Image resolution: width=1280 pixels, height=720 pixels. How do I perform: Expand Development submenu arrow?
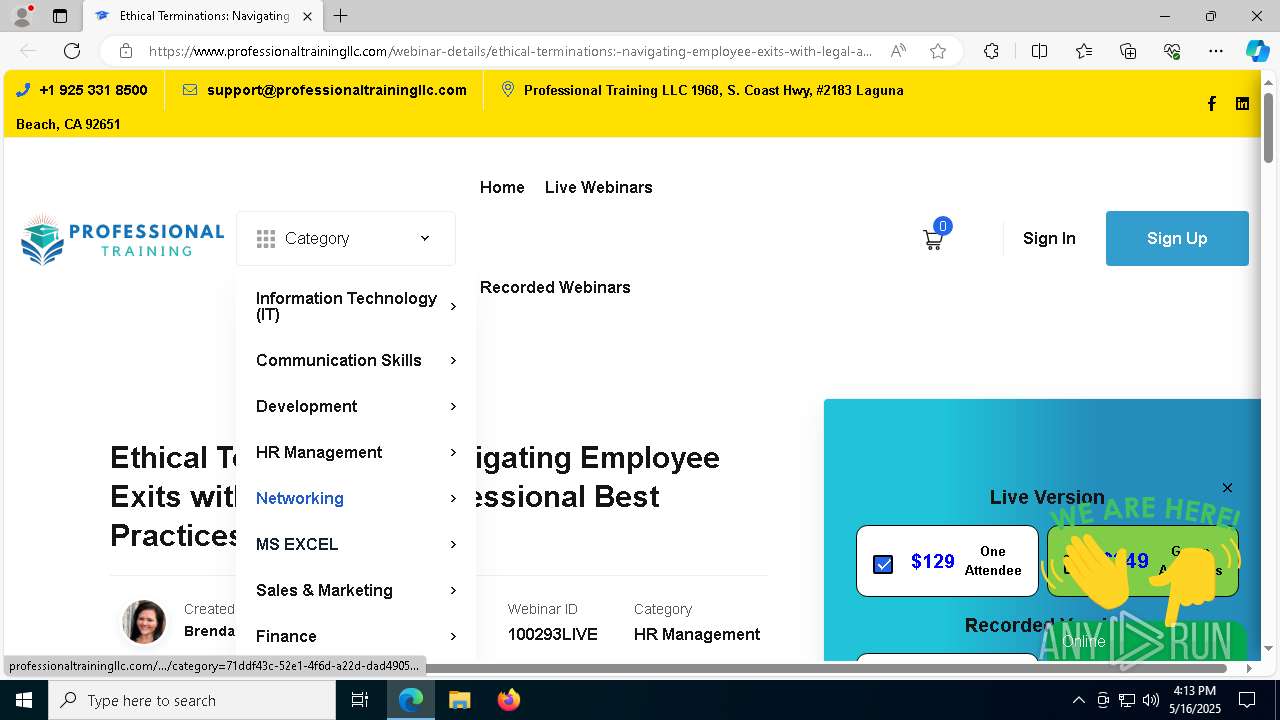click(x=453, y=406)
